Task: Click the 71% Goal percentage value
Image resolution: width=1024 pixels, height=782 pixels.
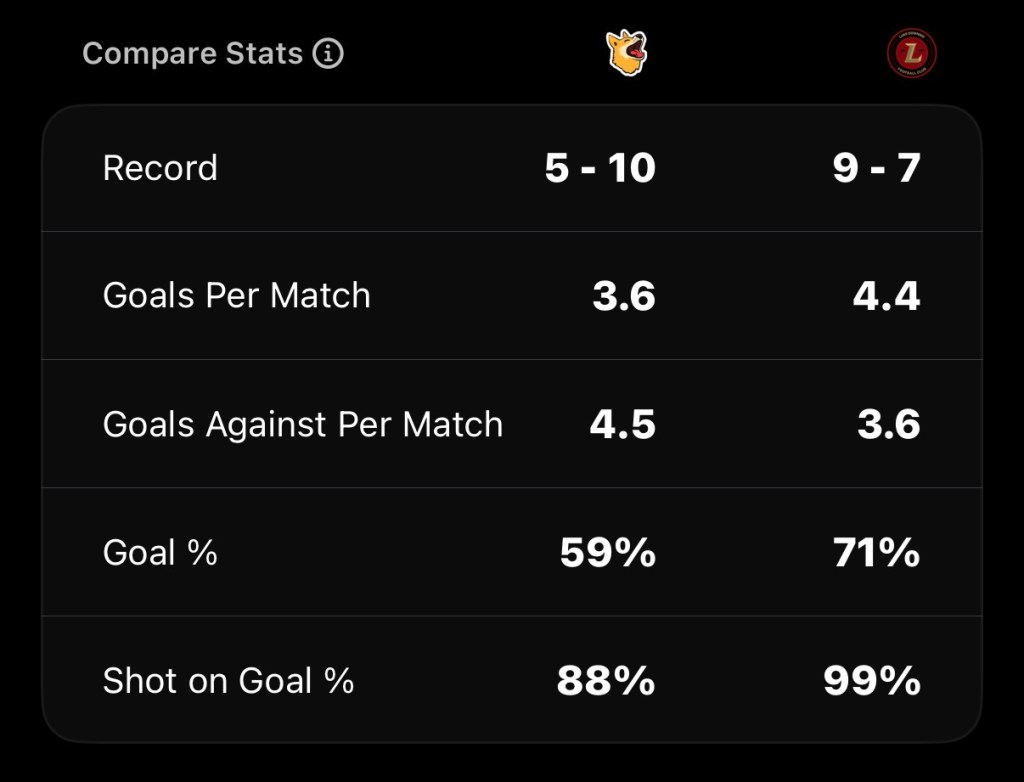Action: pos(876,552)
